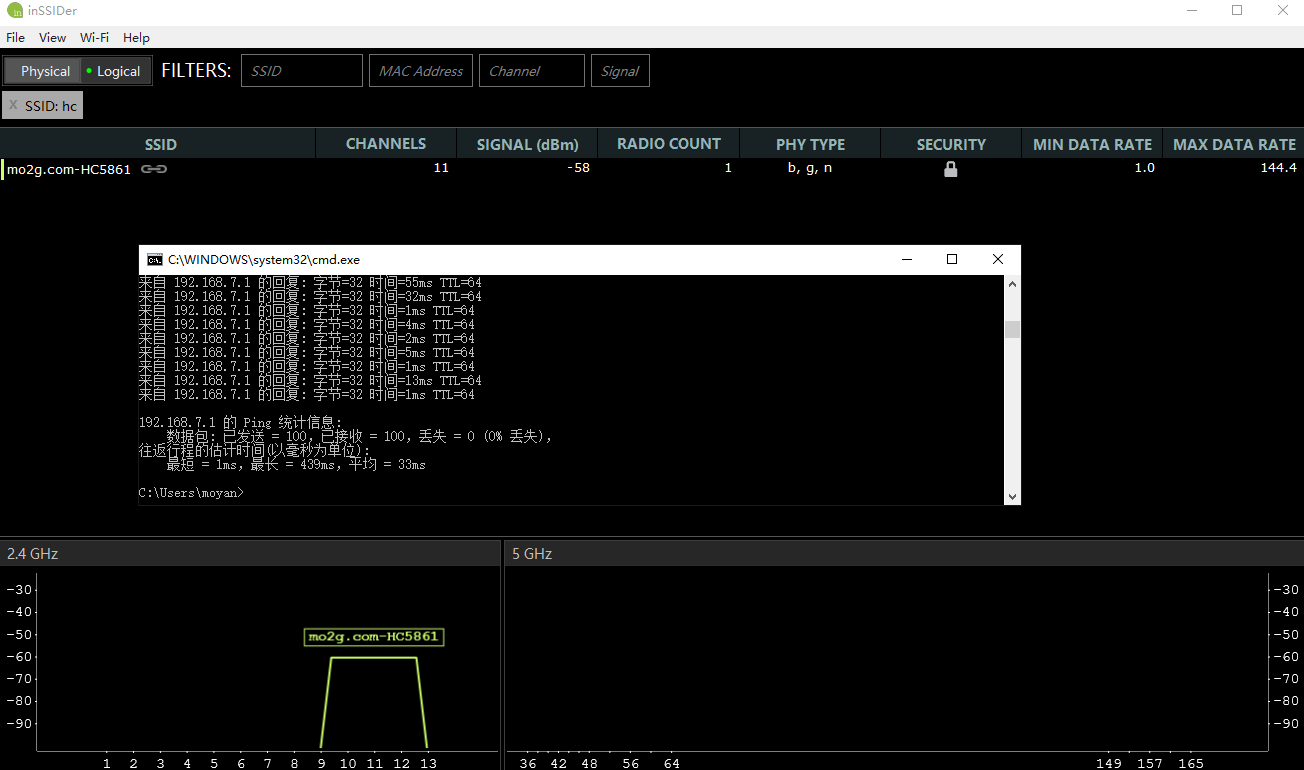Viewport: 1304px width, 770px height.
Task: Sort by SECURITY column header
Action: (951, 144)
